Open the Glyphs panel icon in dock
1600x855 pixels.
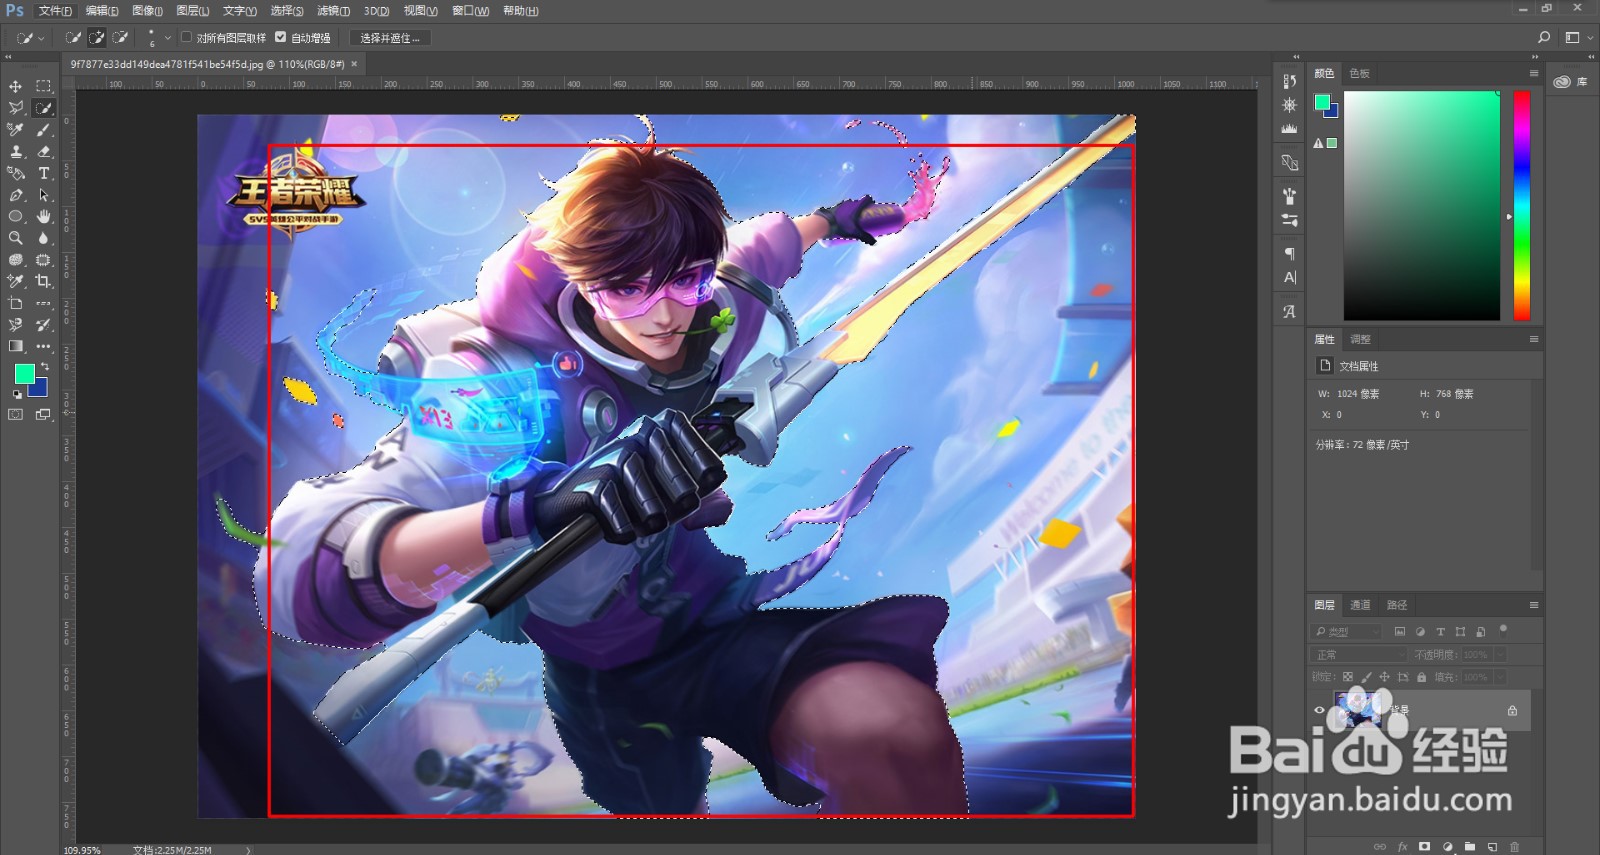(x=1289, y=311)
